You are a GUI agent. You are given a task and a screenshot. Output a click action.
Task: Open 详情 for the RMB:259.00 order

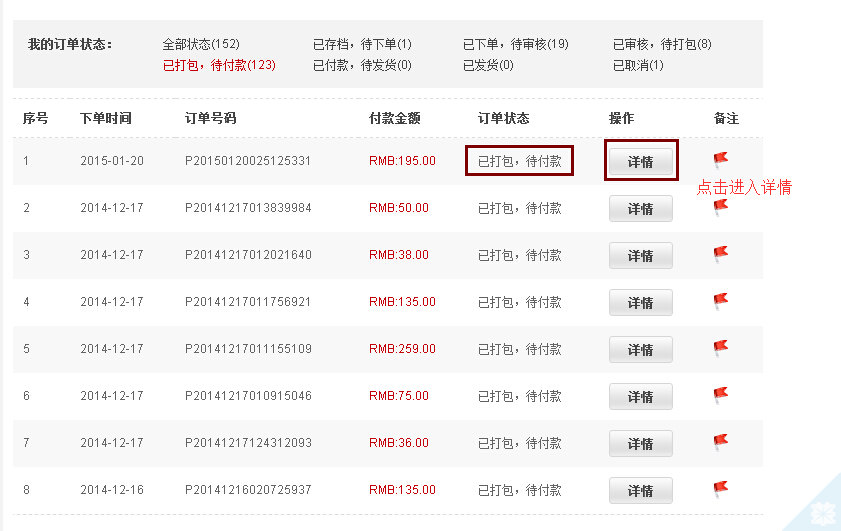(x=640, y=350)
